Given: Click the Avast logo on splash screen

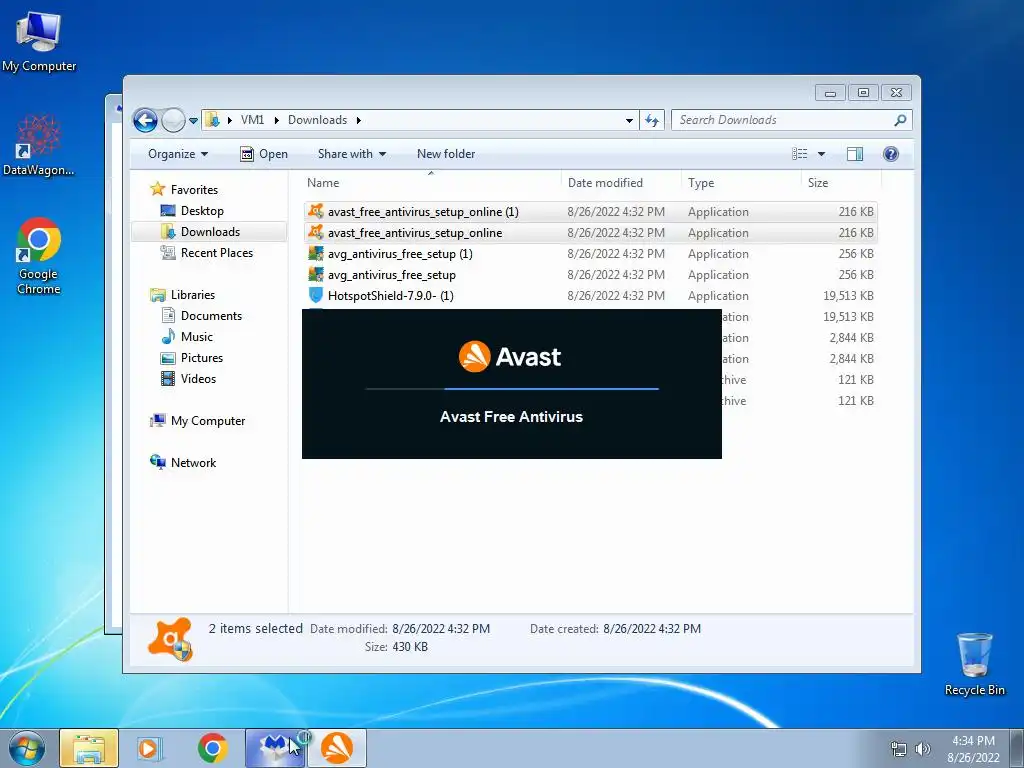Looking at the screenshot, I should point(509,357).
